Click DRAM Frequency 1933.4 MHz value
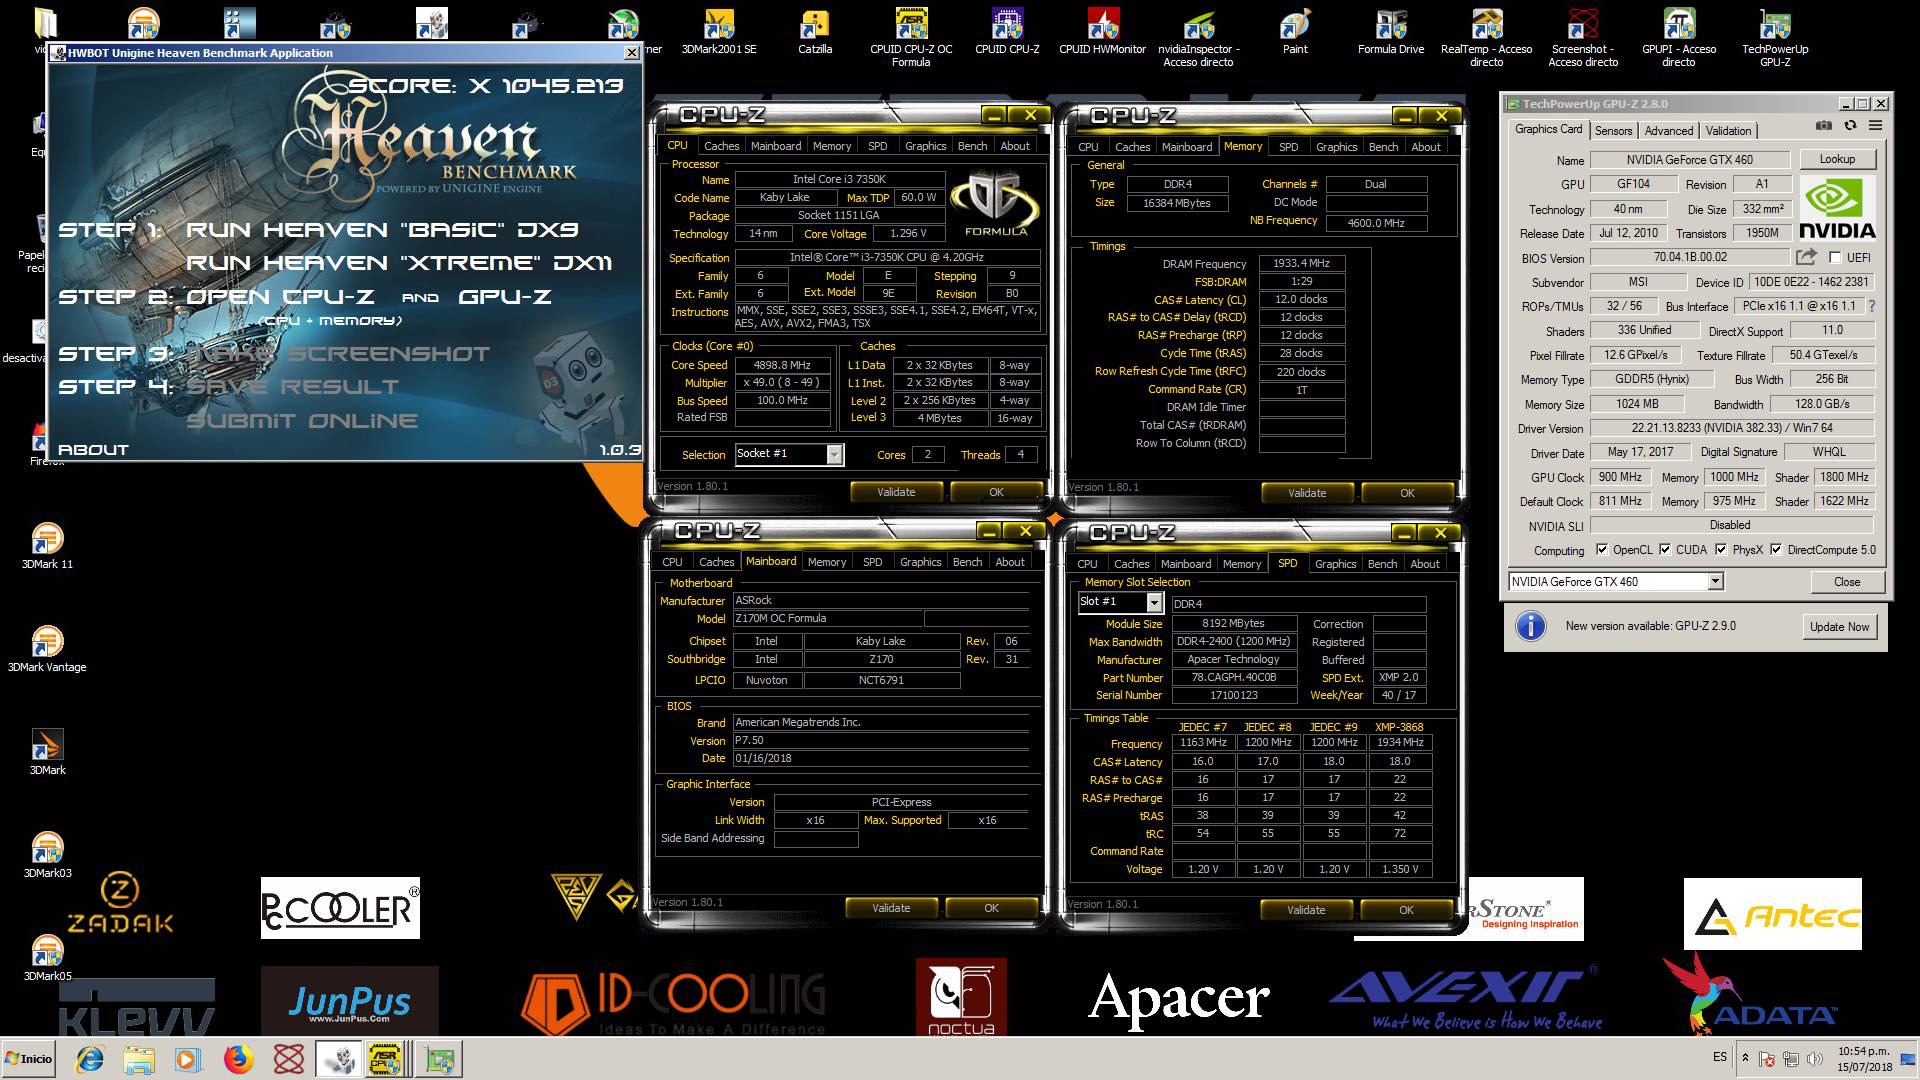 pyautogui.click(x=1301, y=264)
